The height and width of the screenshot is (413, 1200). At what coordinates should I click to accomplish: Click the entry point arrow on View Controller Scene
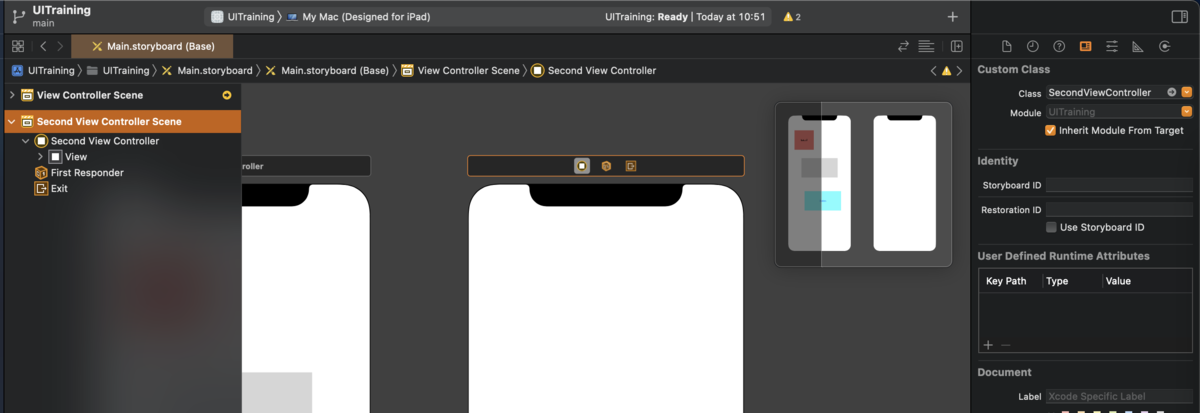(227, 95)
